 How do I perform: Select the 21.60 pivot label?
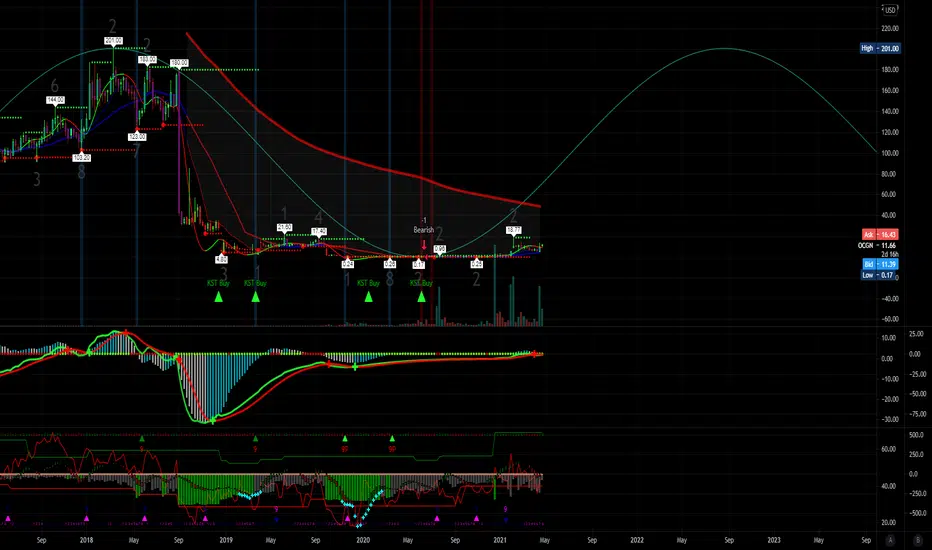[x=285, y=227]
